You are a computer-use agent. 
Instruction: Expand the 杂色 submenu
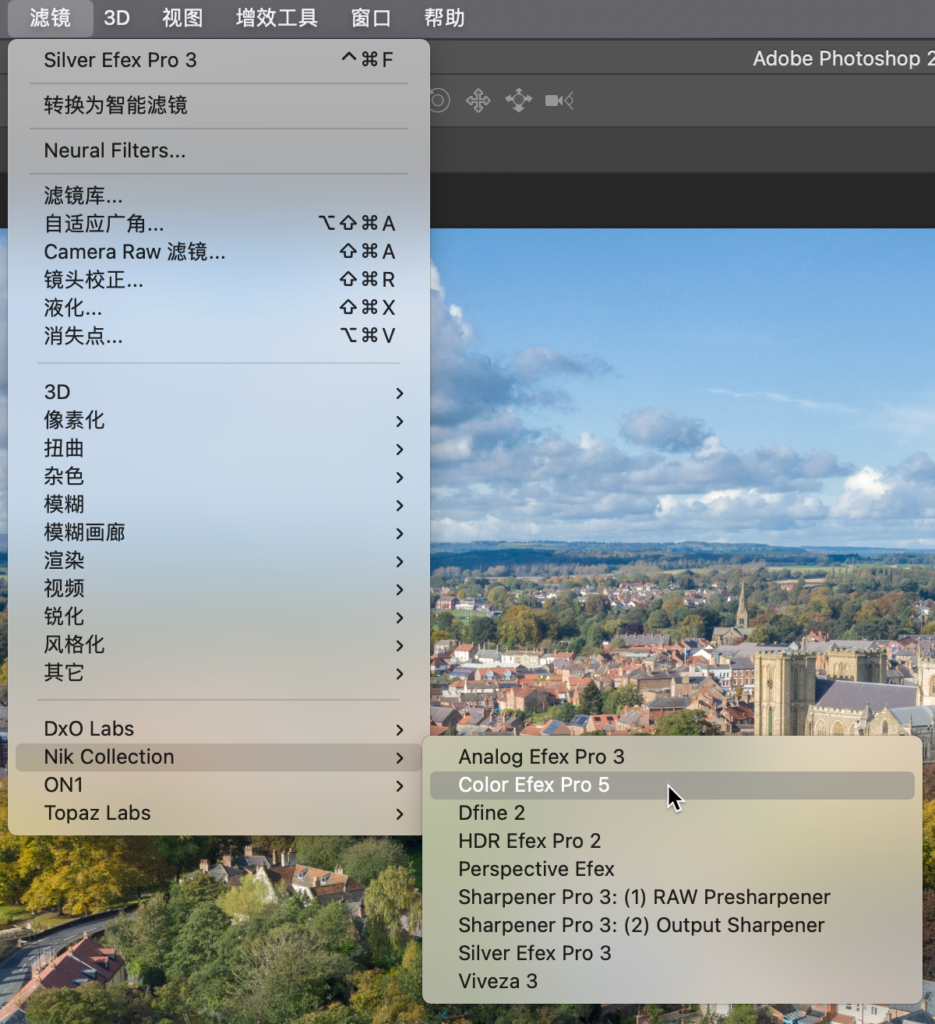click(219, 476)
